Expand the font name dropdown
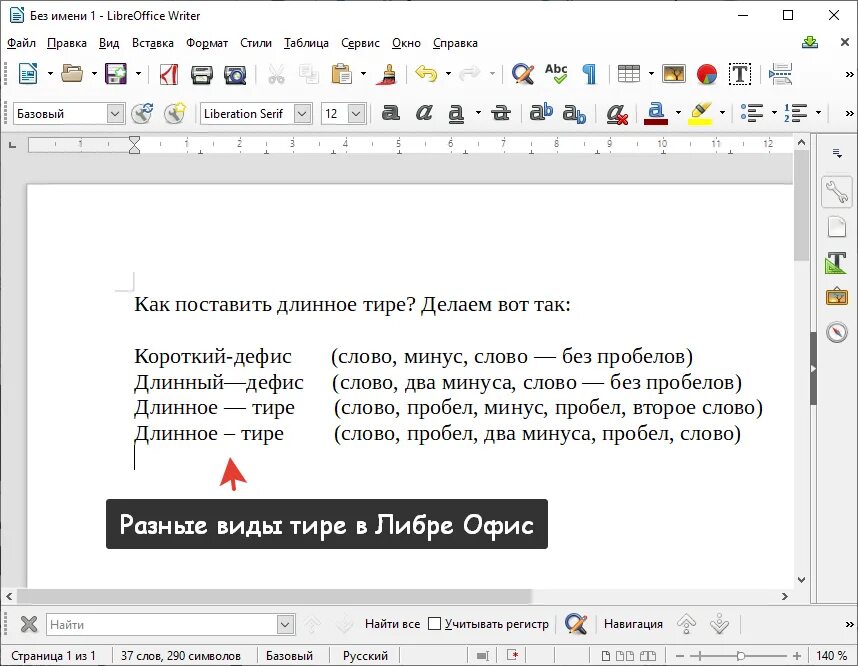This screenshot has height=666, width=858. pos(302,114)
